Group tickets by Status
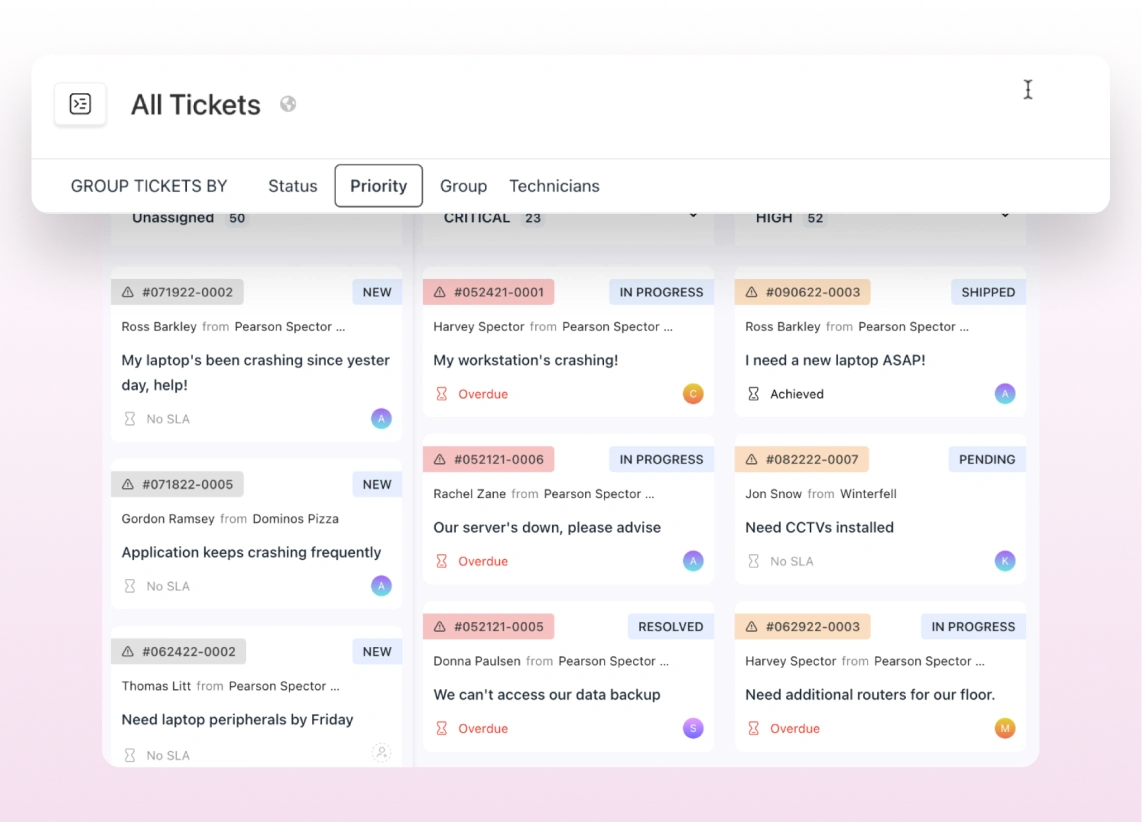The width and height of the screenshot is (1142, 822). (292, 186)
